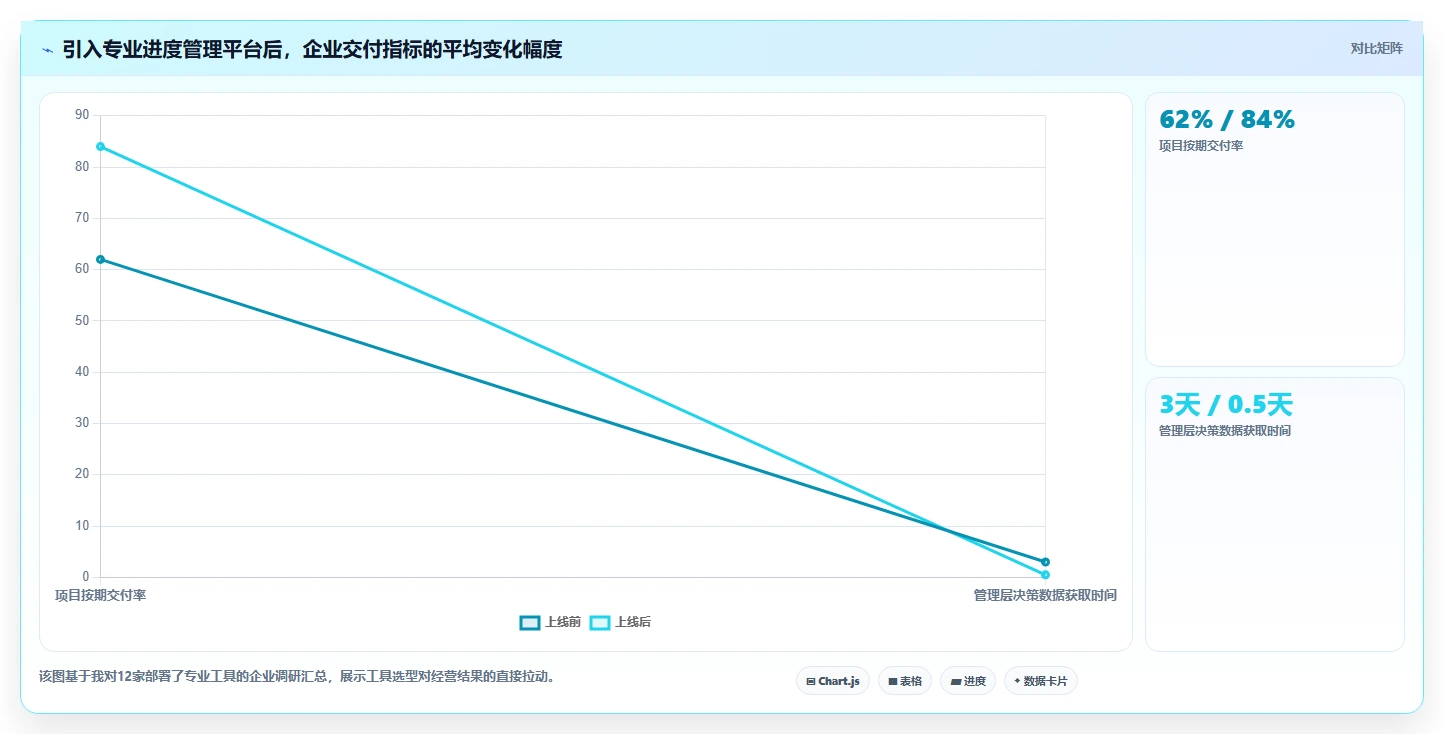1444x734 pixels.
Task: Click the Chart.js tag
Action: click(833, 681)
